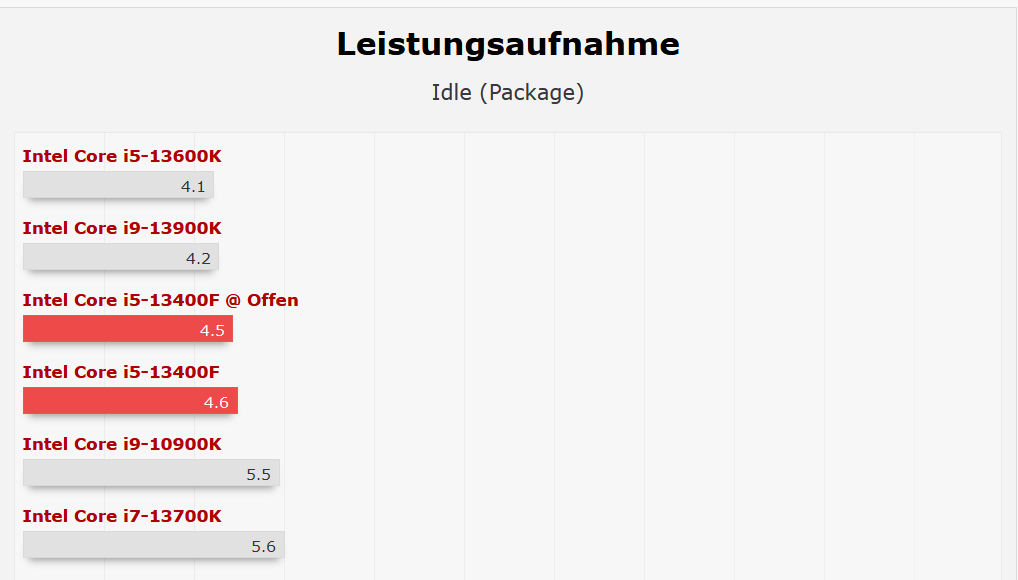This screenshot has width=1018, height=580.
Task: Click the gray bar for i5-13600K
Action: (100, 185)
